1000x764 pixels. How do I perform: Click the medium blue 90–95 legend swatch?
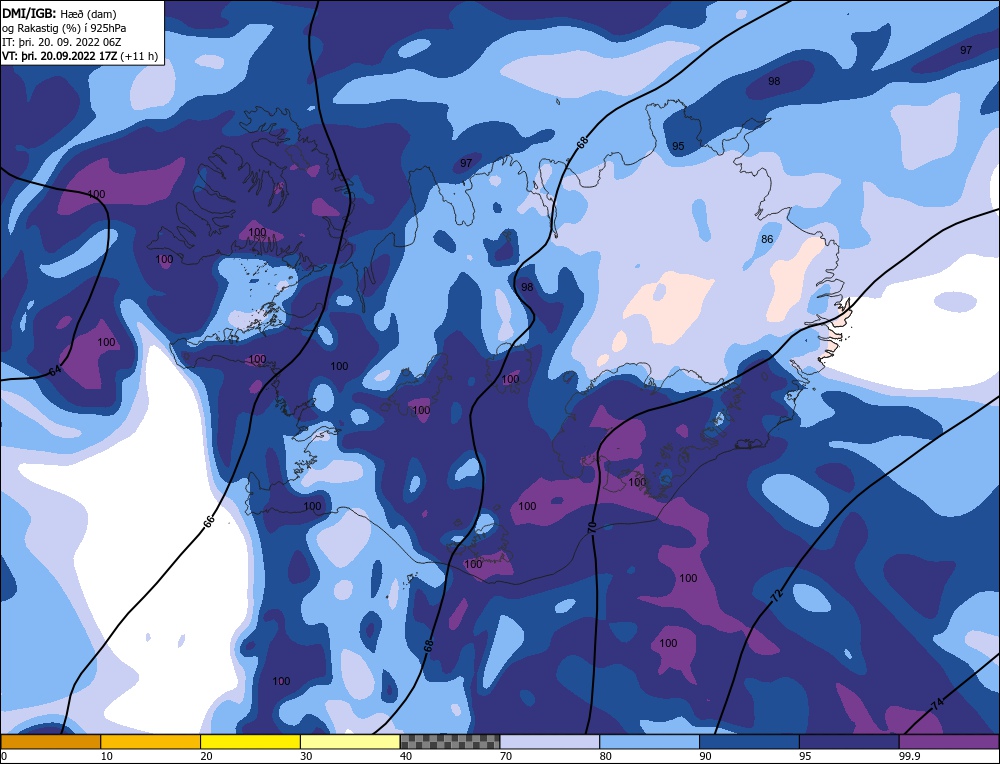pyautogui.click(x=749, y=741)
